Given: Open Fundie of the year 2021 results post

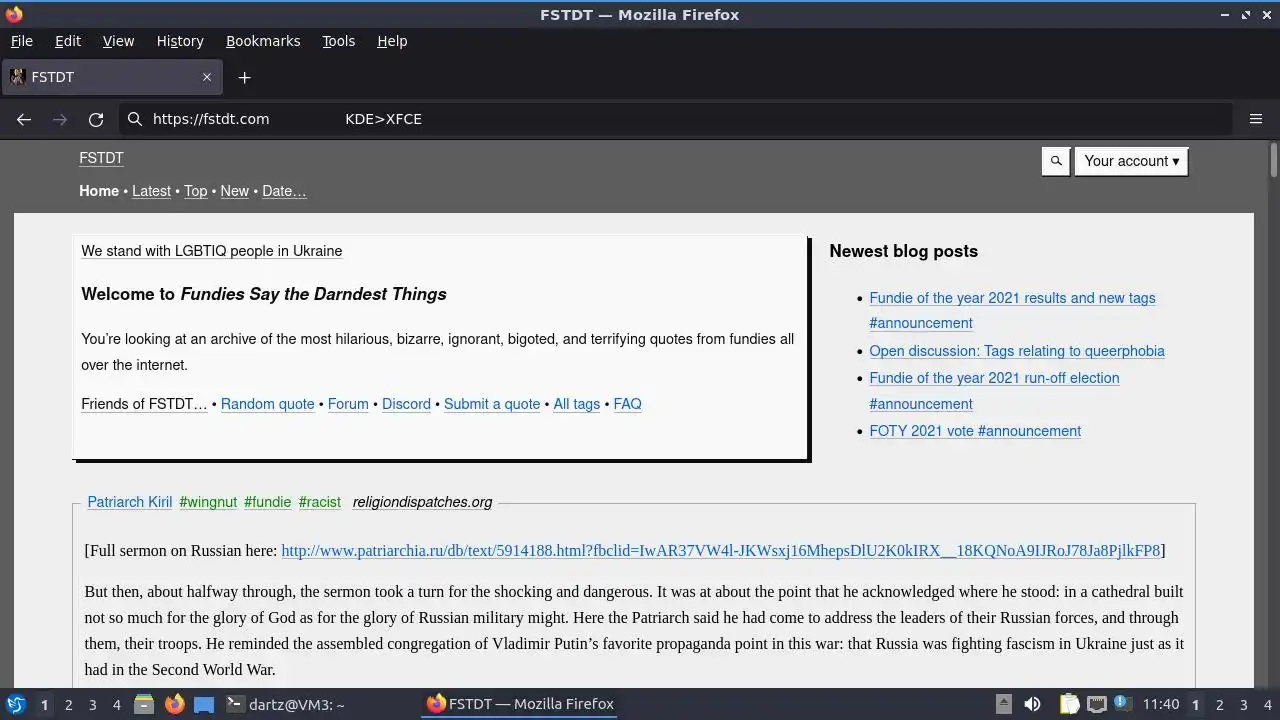Looking at the screenshot, I should [1012, 298].
